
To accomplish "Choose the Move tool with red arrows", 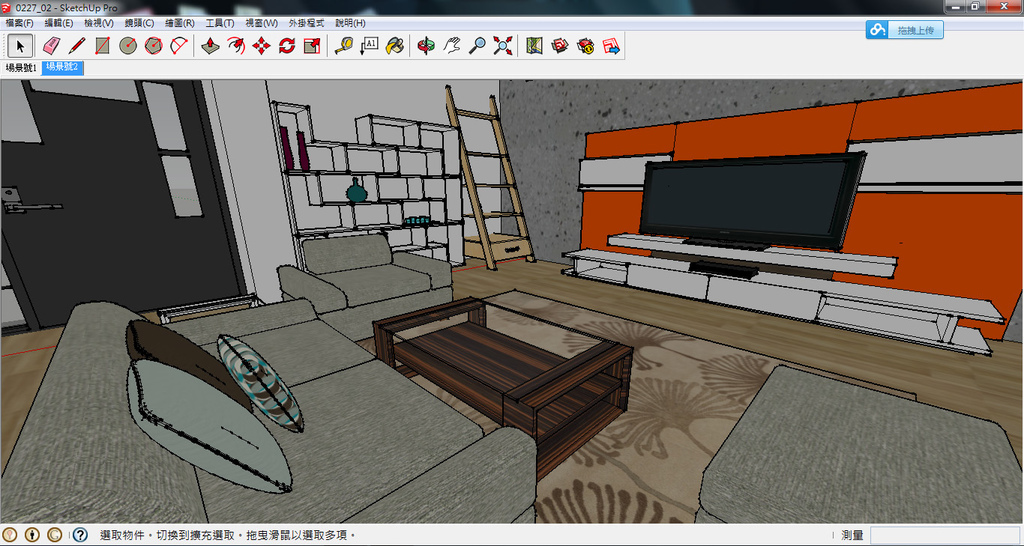I will click(x=261, y=46).
